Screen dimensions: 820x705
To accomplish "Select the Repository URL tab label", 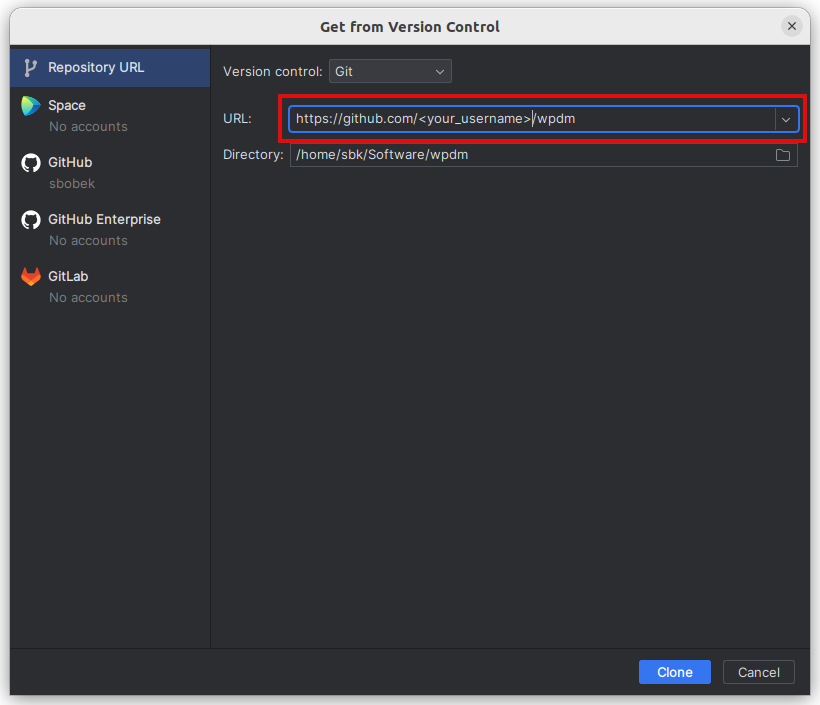I will point(96,68).
